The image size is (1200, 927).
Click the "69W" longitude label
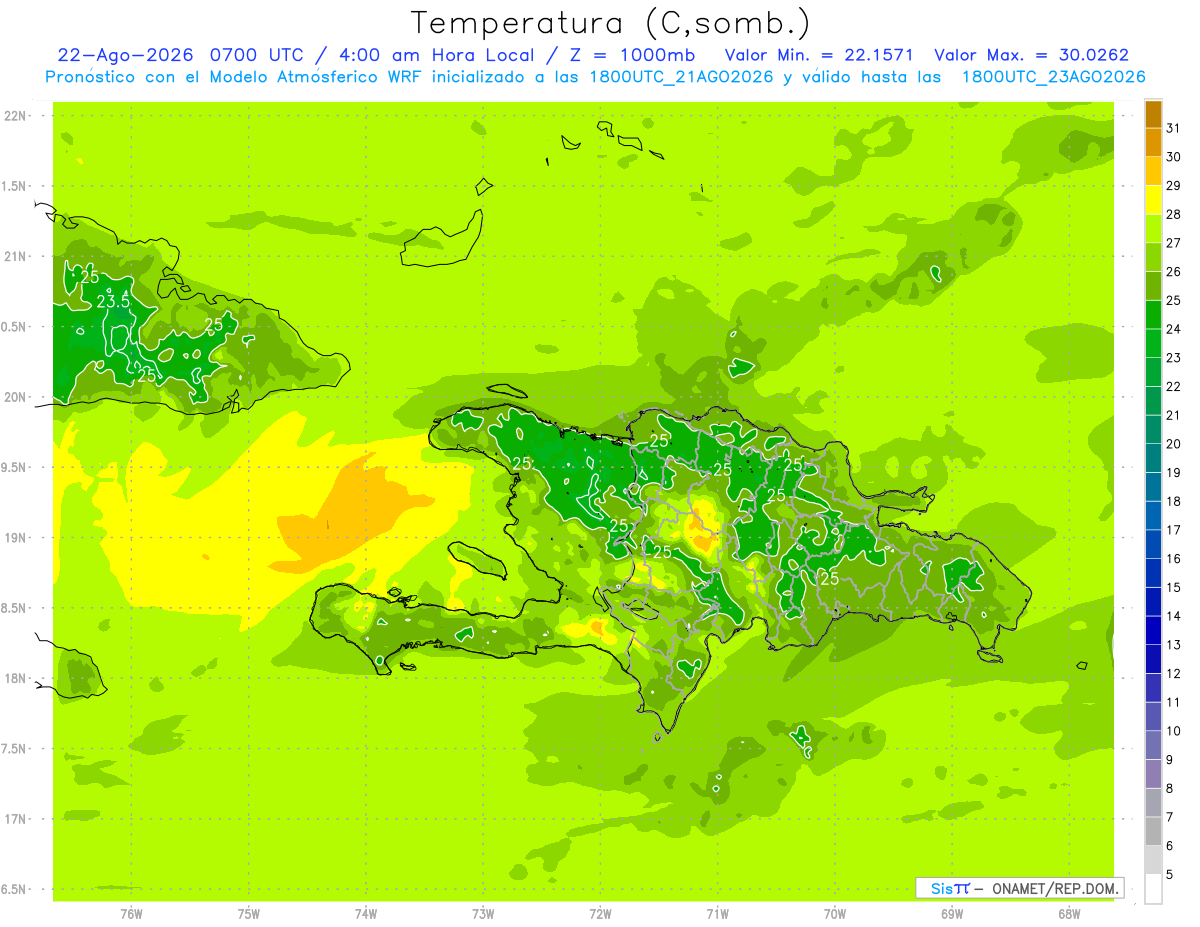click(x=952, y=914)
